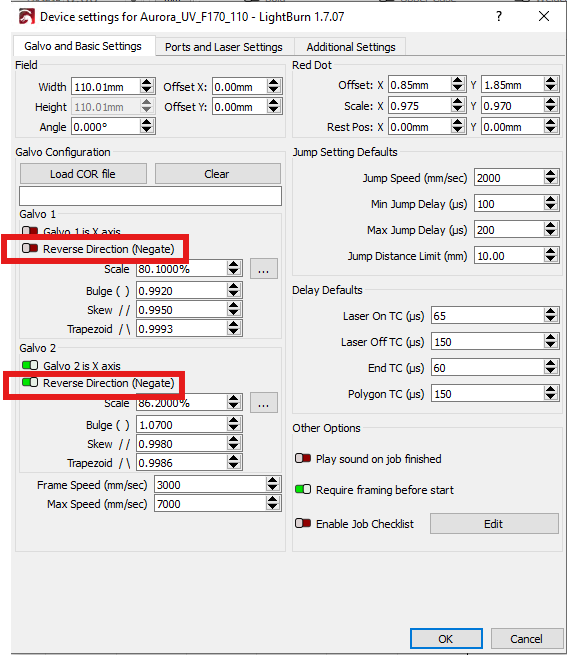Click the Load COR file button

(x=83, y=174)
